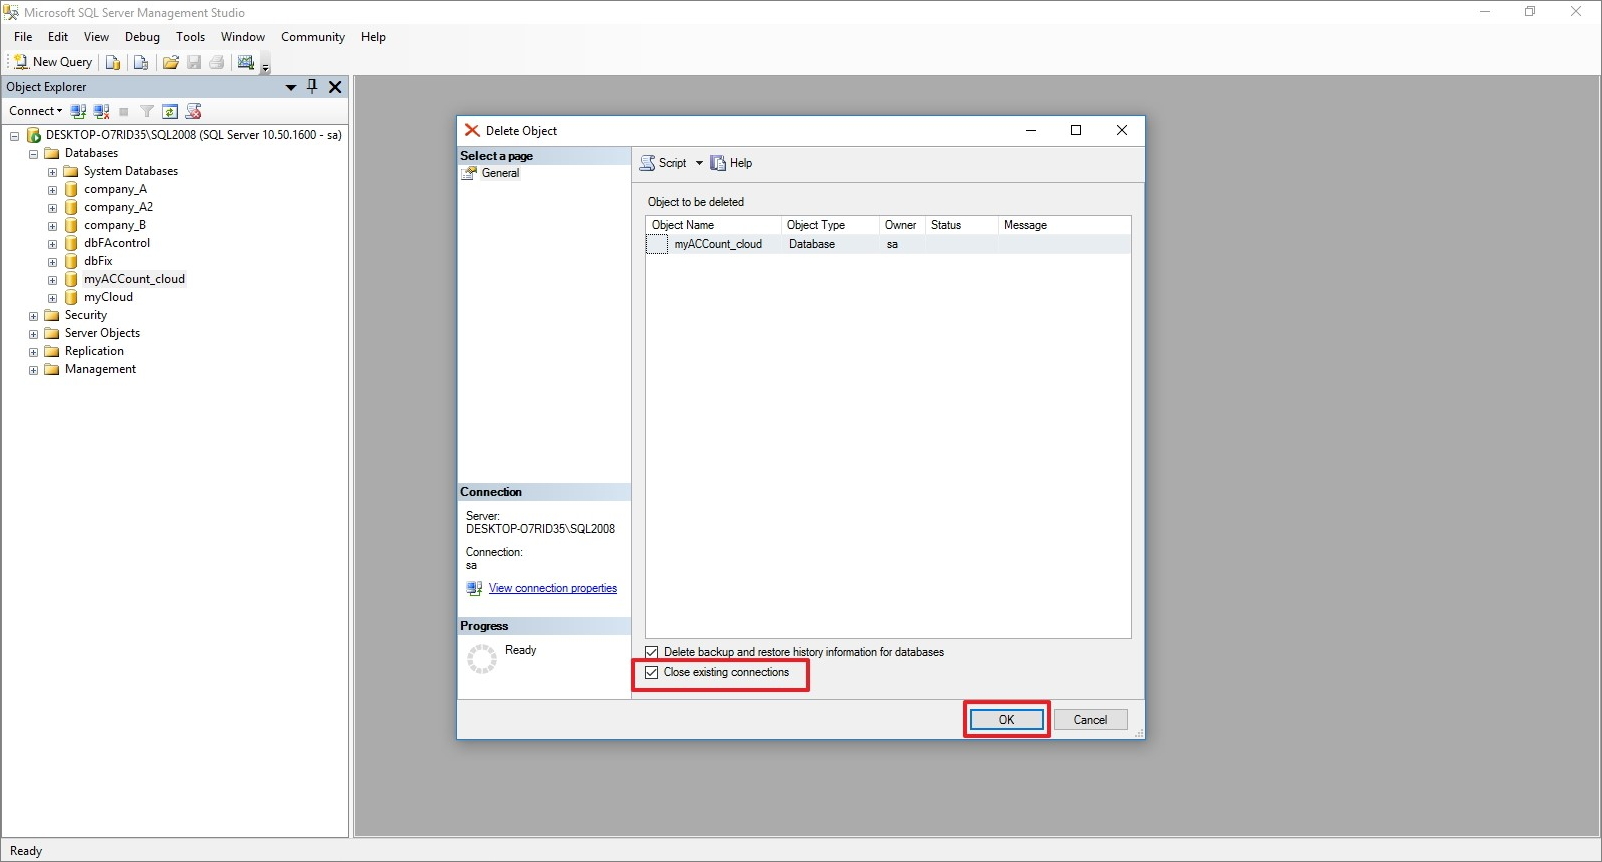Open the Connect dropdown in Object Explorer
The width and height of the screenshot is (1602, 862).
coord(35,111)
